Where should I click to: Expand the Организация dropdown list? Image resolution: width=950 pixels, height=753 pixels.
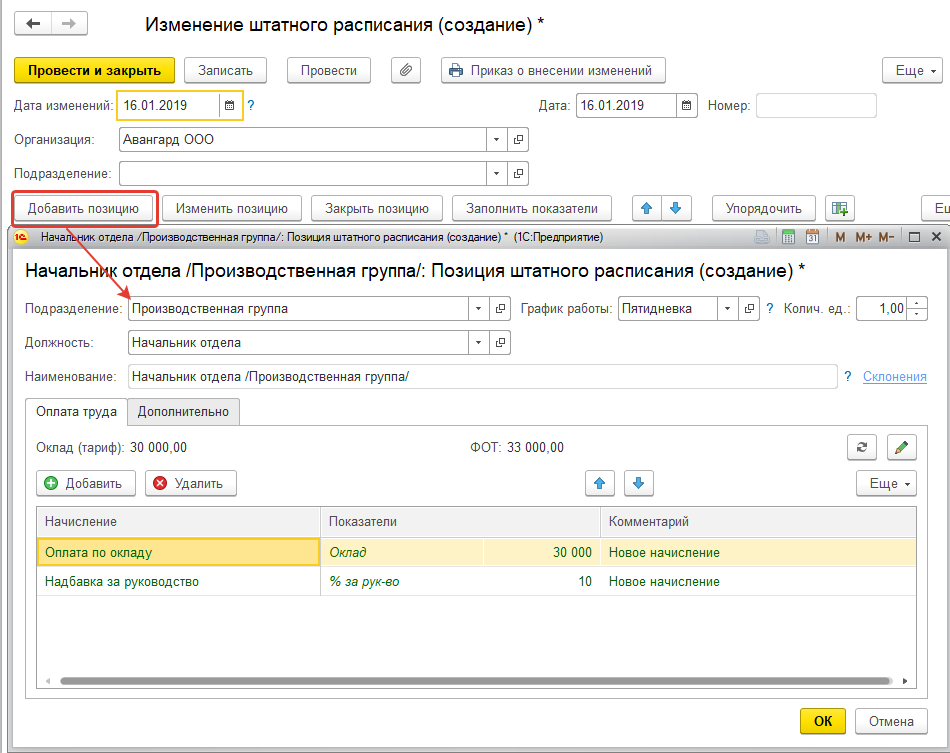[x=497, y=140]
